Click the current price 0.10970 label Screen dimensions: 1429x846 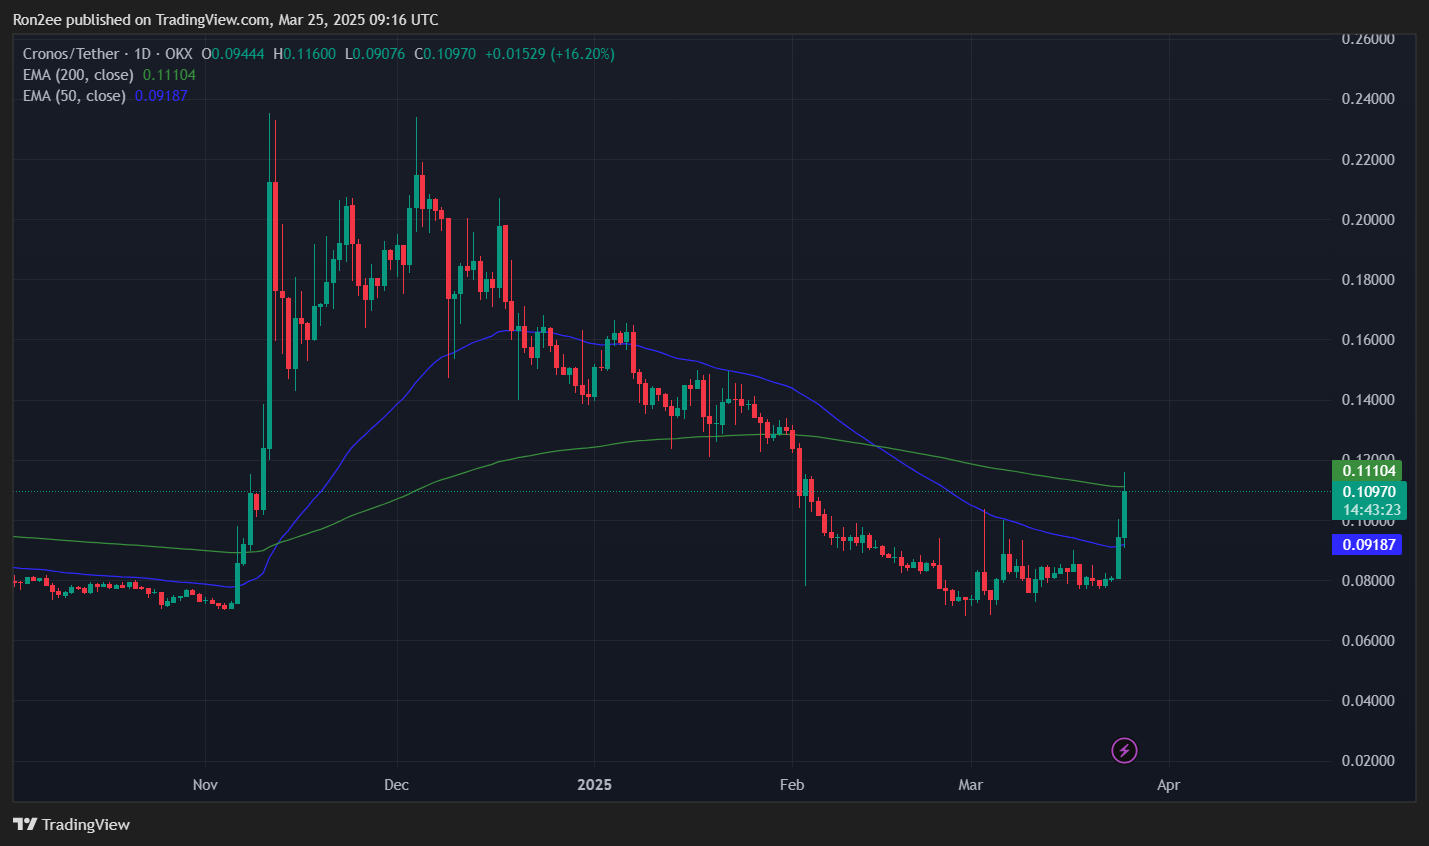(1368, 492)
